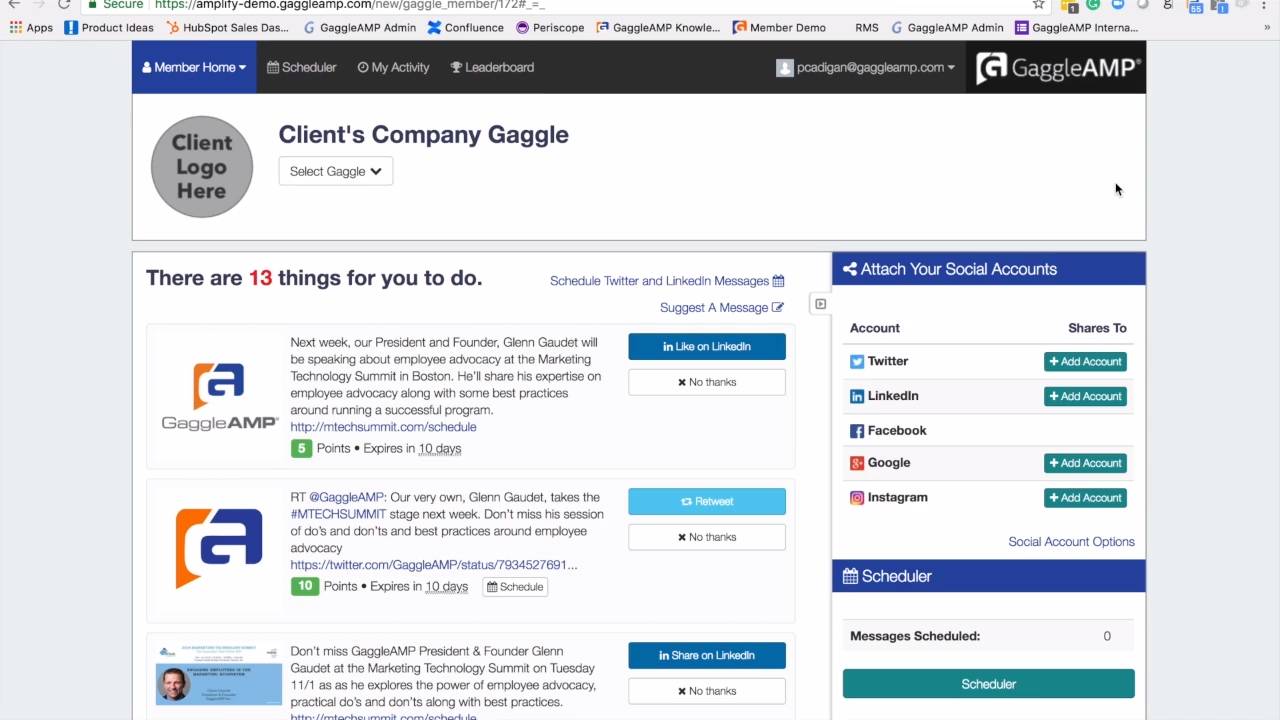Click the Messages Scheduled count row

(988, 636)
